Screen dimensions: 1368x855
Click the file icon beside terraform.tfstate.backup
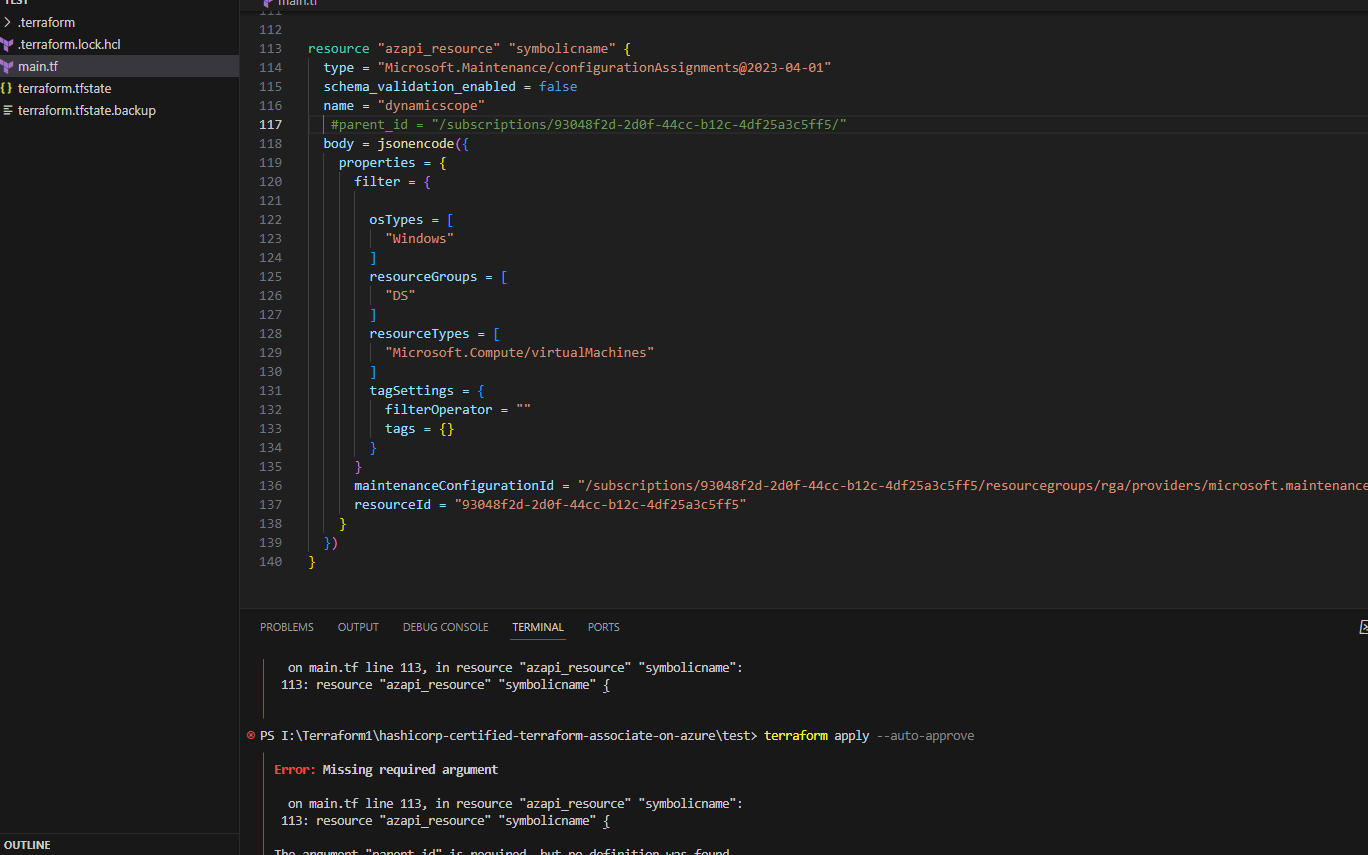[8, 110]
